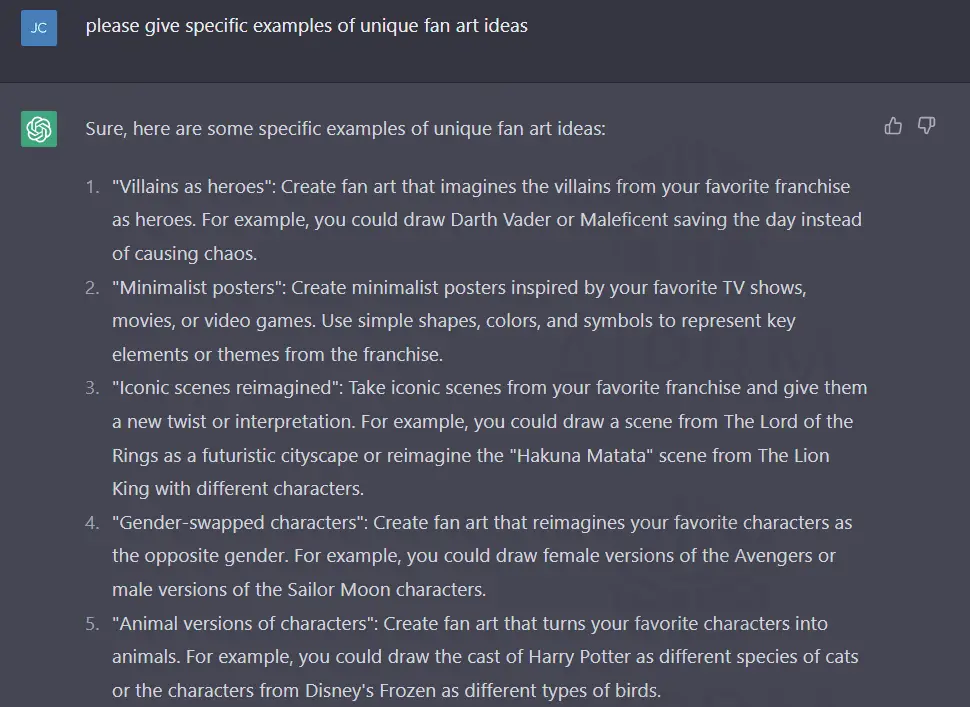Click list number 4 marker
The height and width of the screenshot is (707, 970).
coord(92,523)
